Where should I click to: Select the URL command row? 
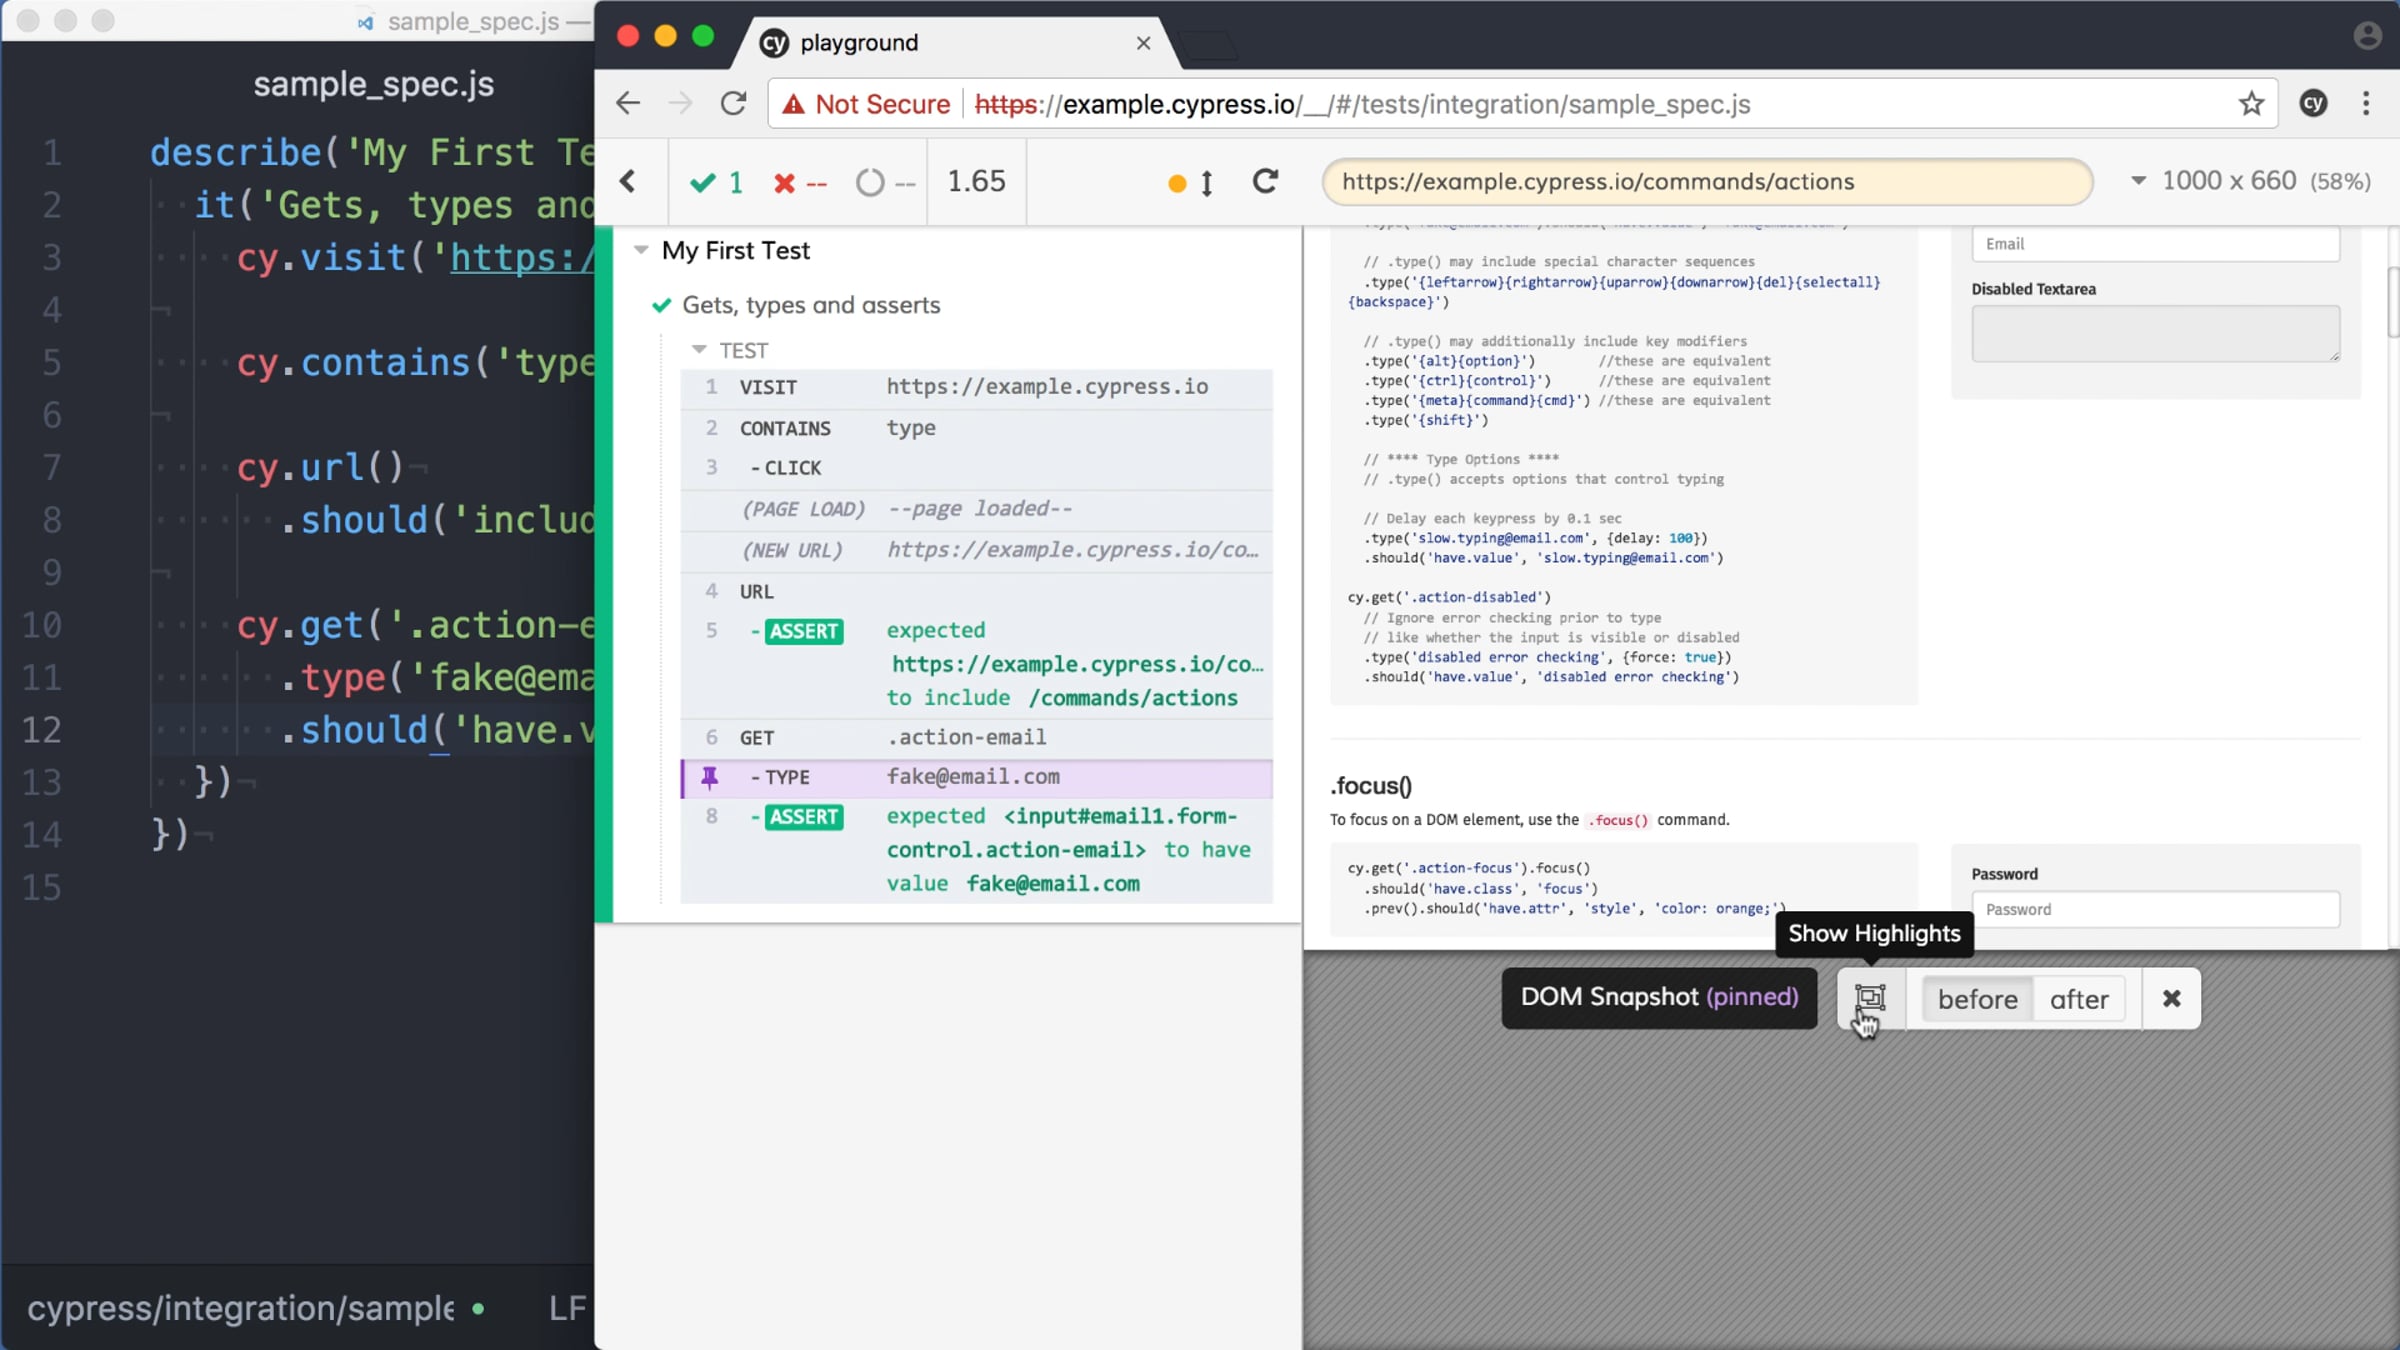[x=976, y=591]
